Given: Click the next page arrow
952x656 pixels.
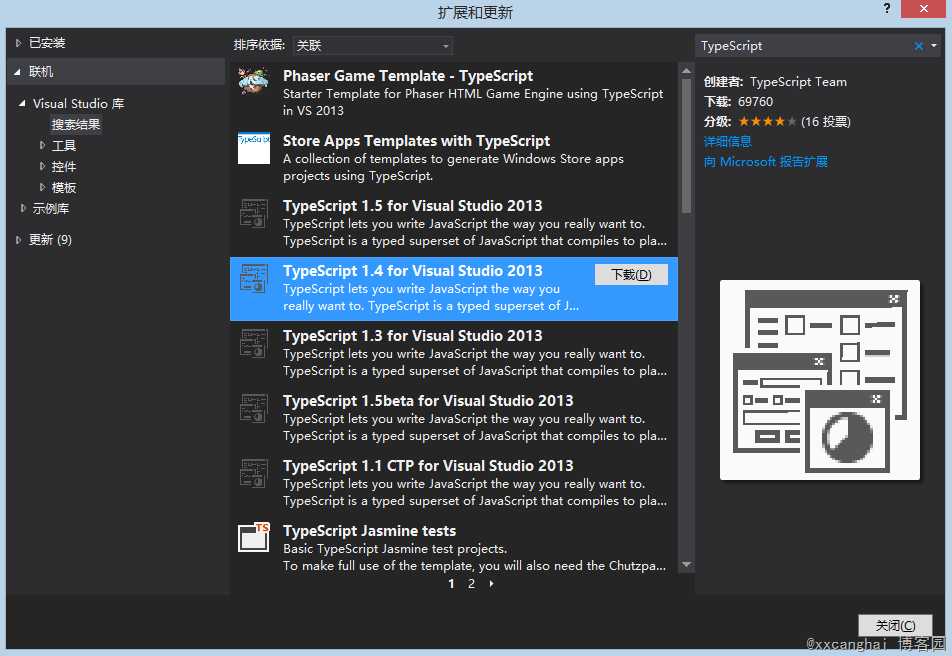Looking at the screenshot, I should [491, 584].
